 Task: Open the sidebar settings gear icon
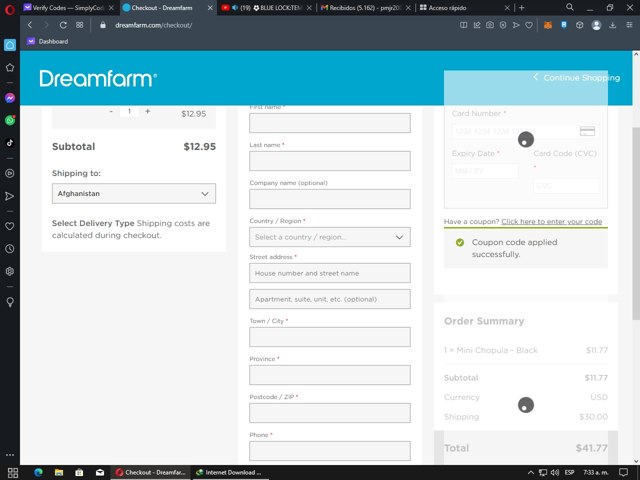pyautogui.click(x=10, y=271)
